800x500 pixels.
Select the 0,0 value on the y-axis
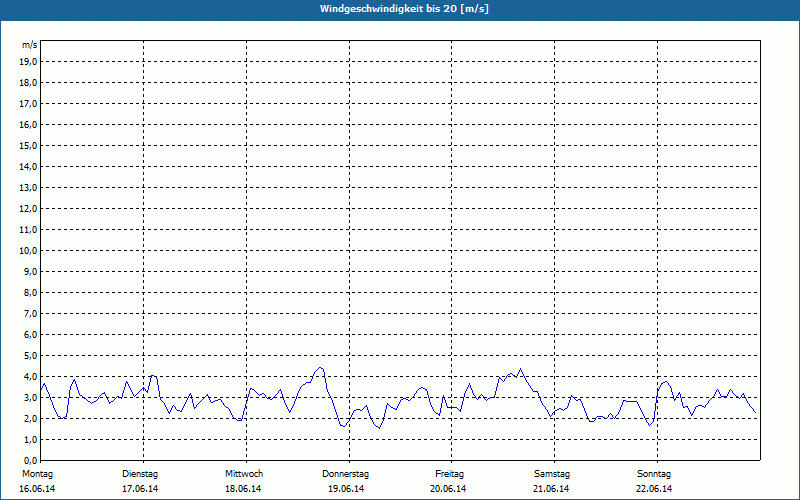[x=30, y=460]
